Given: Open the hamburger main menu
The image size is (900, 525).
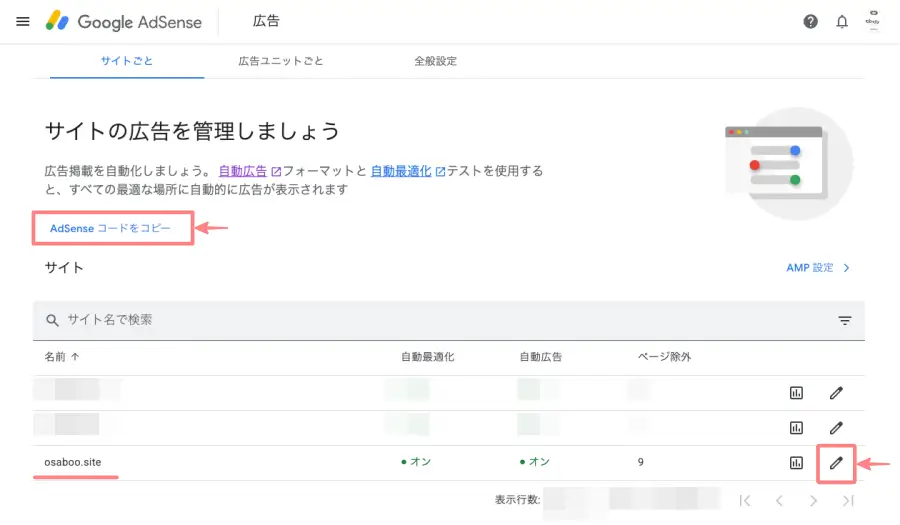Looking at the screenshot, I should (23, 22).
